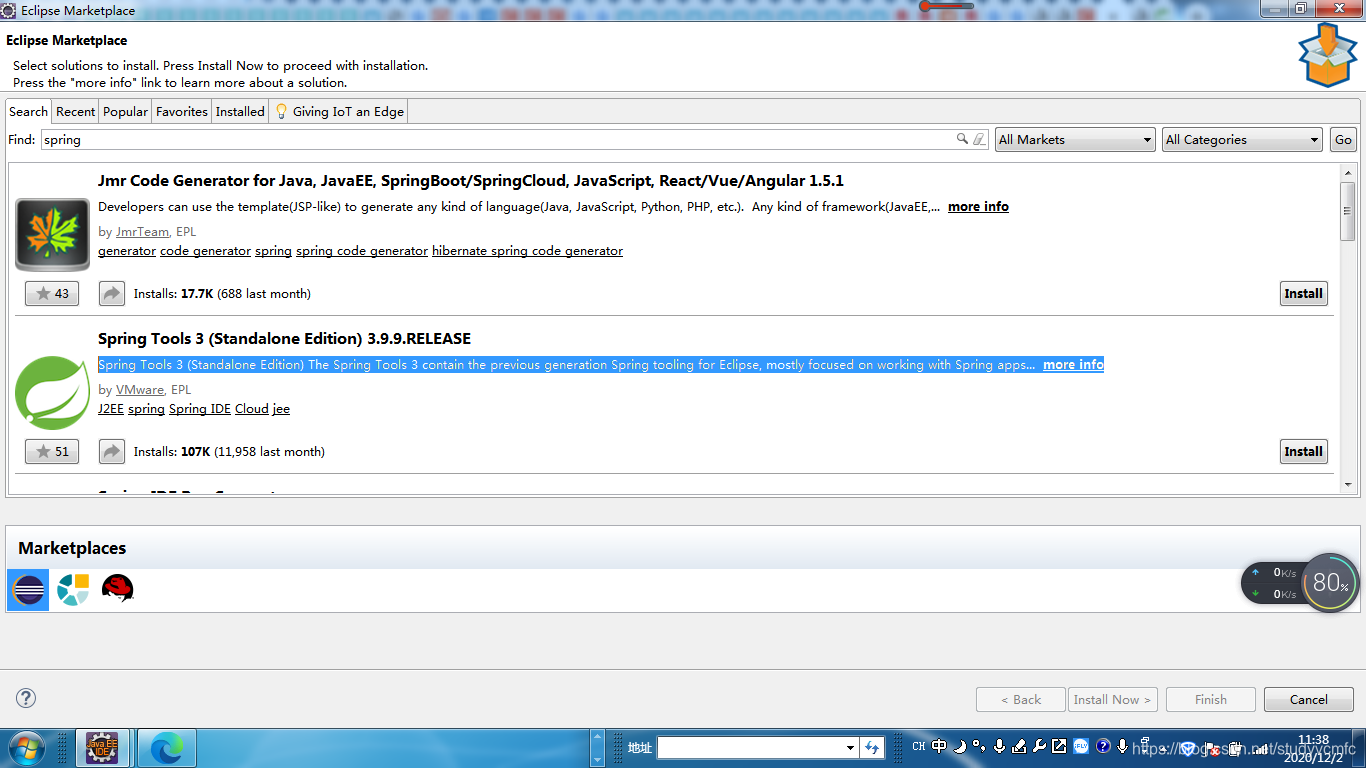Share the Spring Tools 3 entry
This screenshot has height=768, width=1366.
click(x=111, y=451)
